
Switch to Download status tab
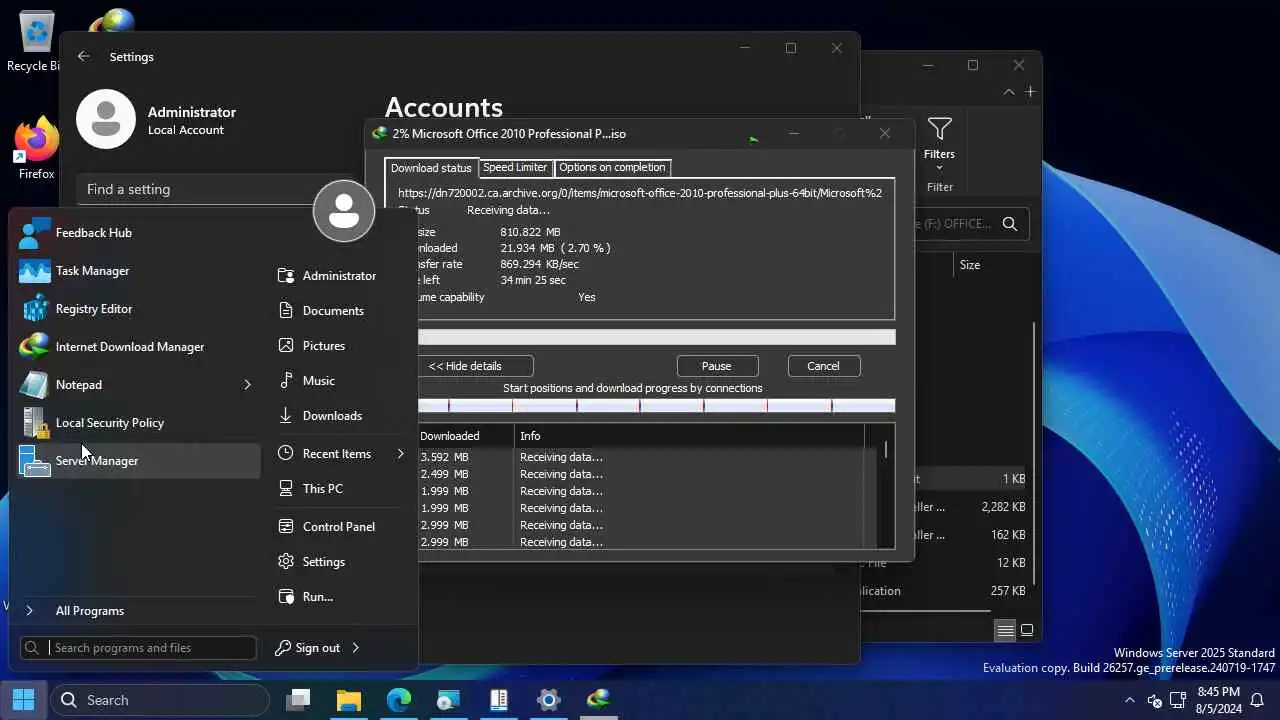(x=431, y=168)
